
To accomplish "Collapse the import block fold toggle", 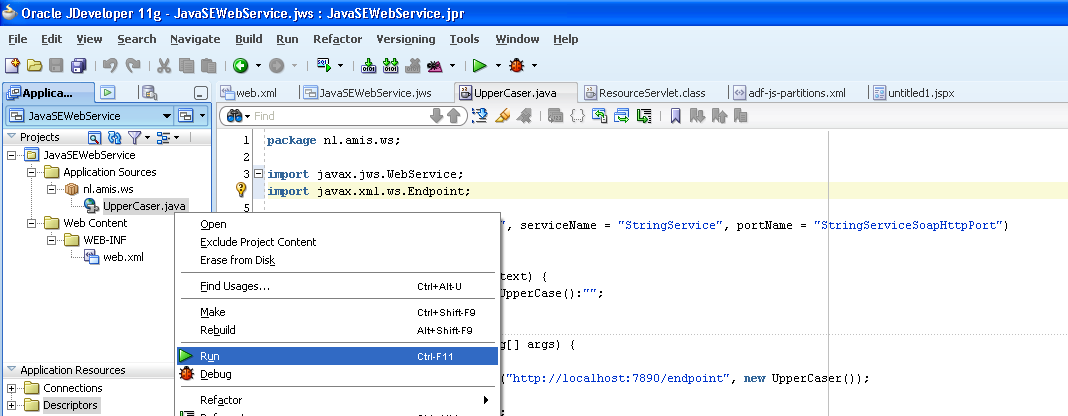I will (x=258, y=174).
